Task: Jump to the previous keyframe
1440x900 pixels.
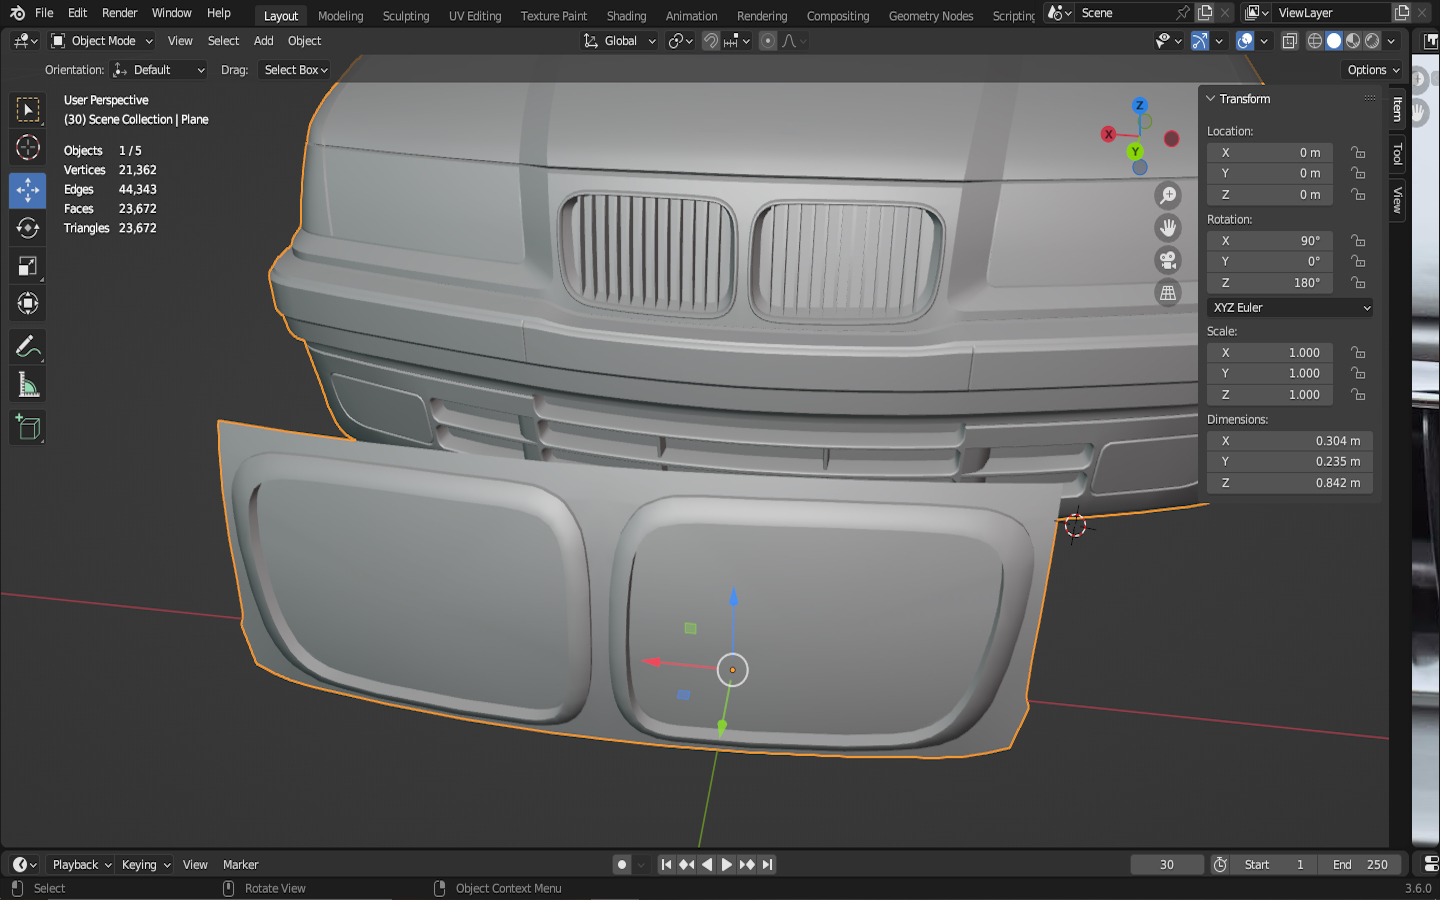Action: 687,865
